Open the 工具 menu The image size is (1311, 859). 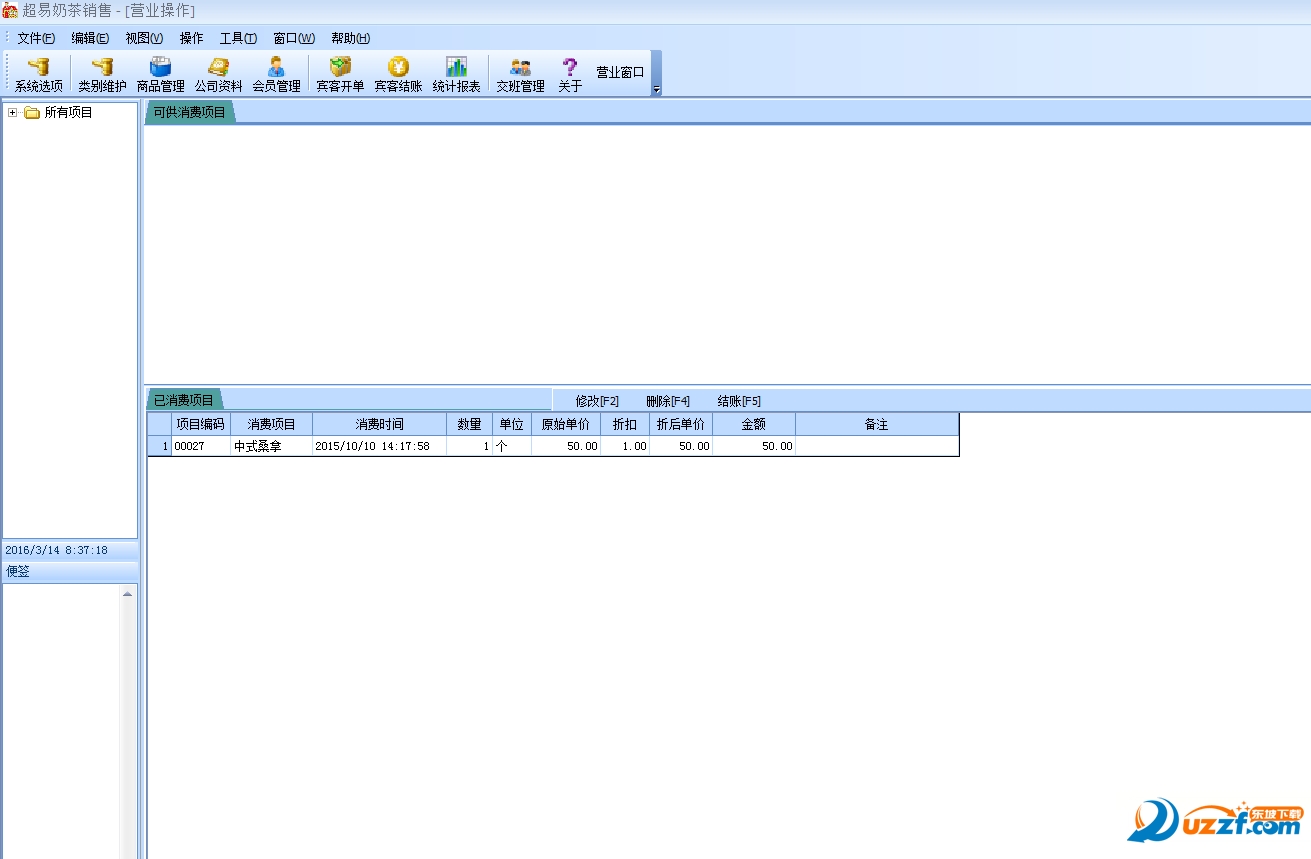point(238,38)
